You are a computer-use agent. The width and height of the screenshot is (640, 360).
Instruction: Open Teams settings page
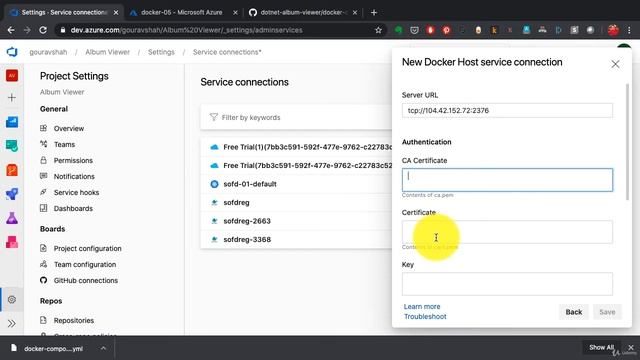[64, 144]
